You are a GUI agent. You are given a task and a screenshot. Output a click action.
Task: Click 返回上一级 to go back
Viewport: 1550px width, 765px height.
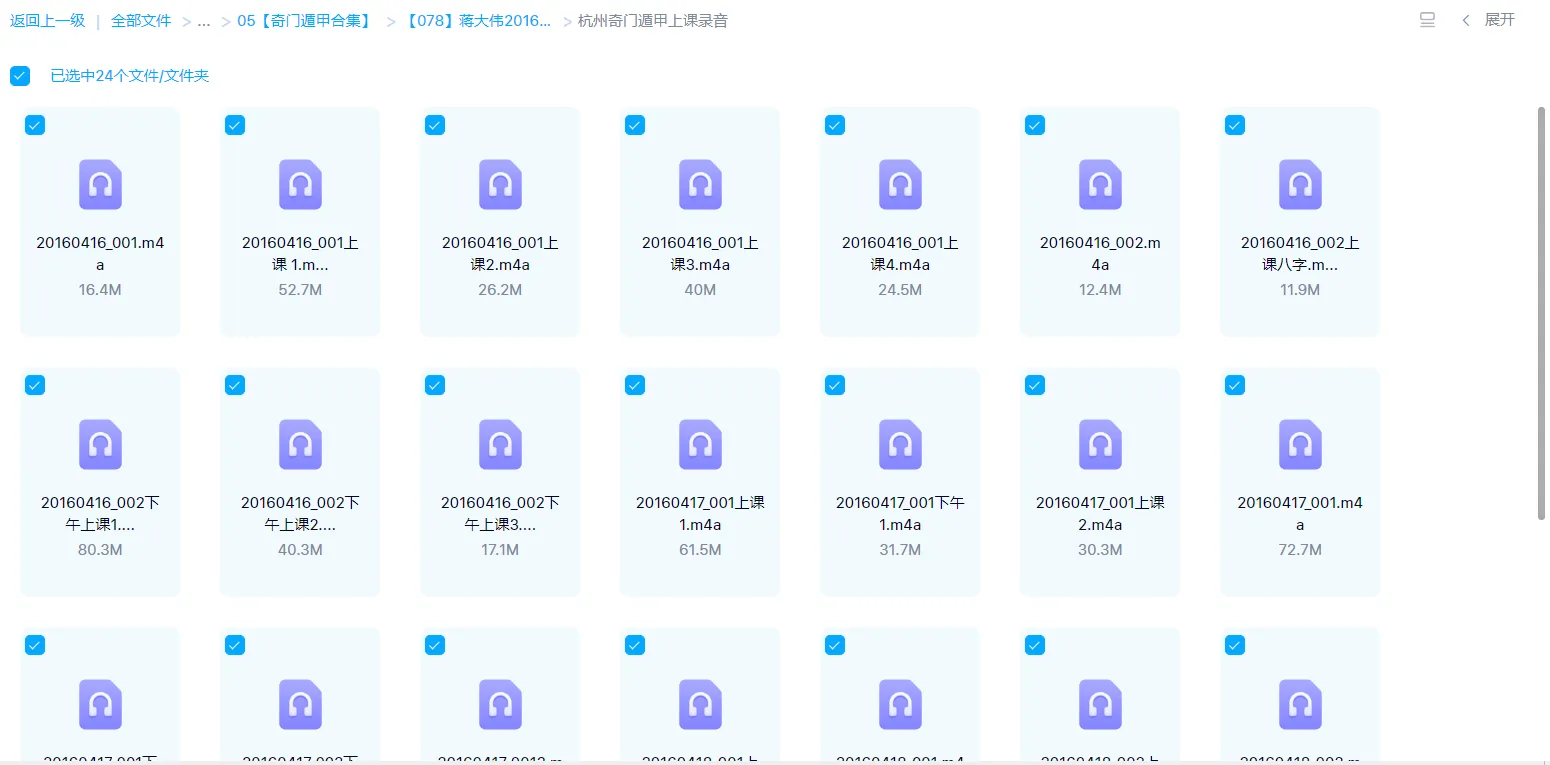[x=48, y=21]
